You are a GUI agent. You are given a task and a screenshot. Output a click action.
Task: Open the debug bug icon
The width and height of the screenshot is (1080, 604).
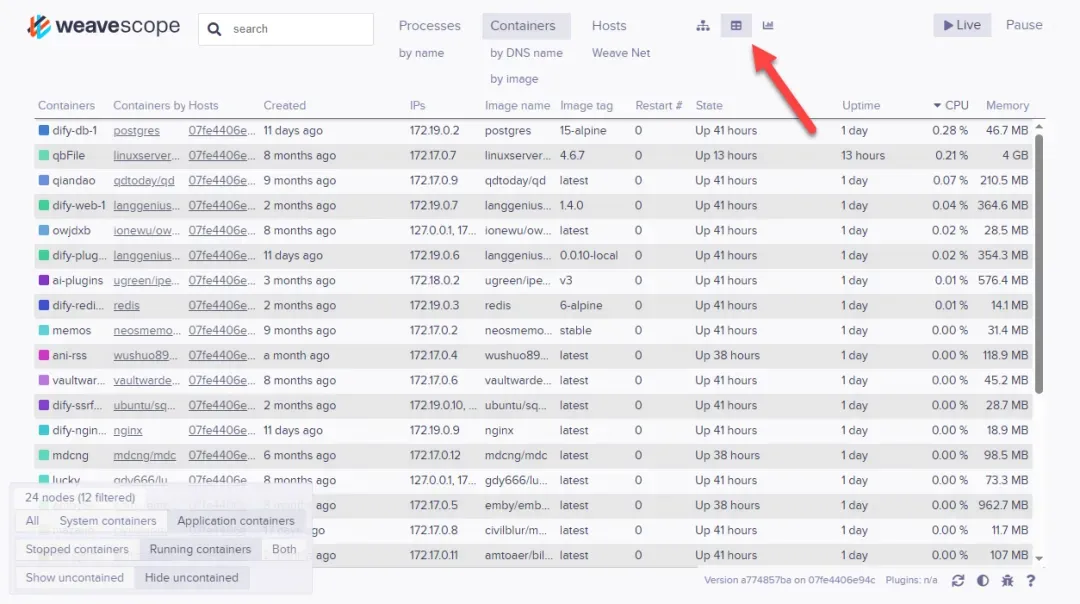tap(1007, 581)
